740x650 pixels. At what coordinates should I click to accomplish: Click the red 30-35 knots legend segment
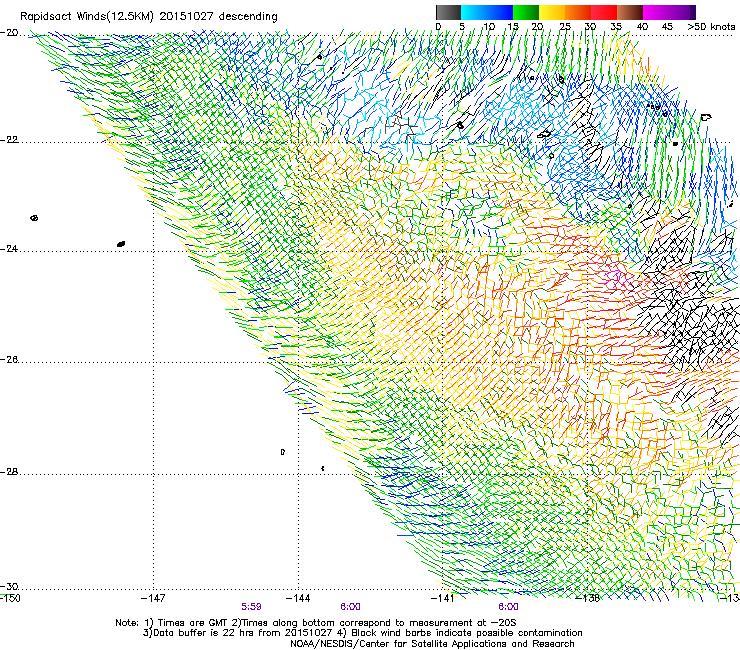(604, 12)
